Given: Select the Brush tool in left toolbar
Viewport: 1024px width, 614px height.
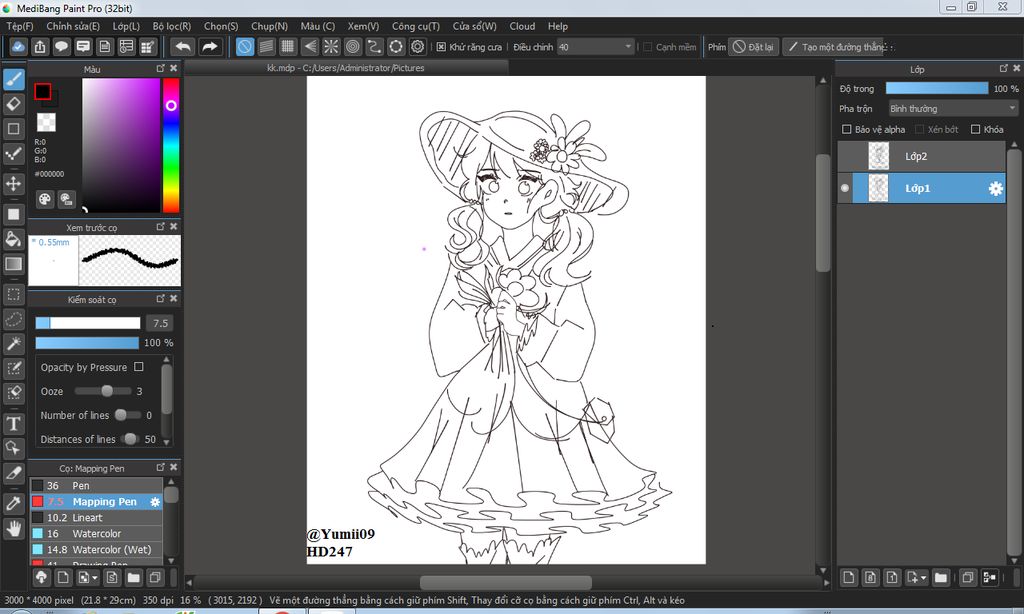Looking at the screenshot, I should click(14, 80).
